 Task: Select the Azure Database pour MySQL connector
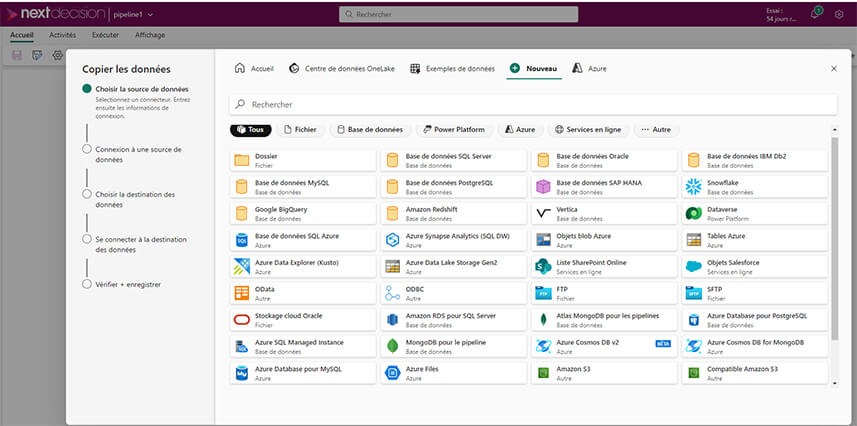pos(303,373)
